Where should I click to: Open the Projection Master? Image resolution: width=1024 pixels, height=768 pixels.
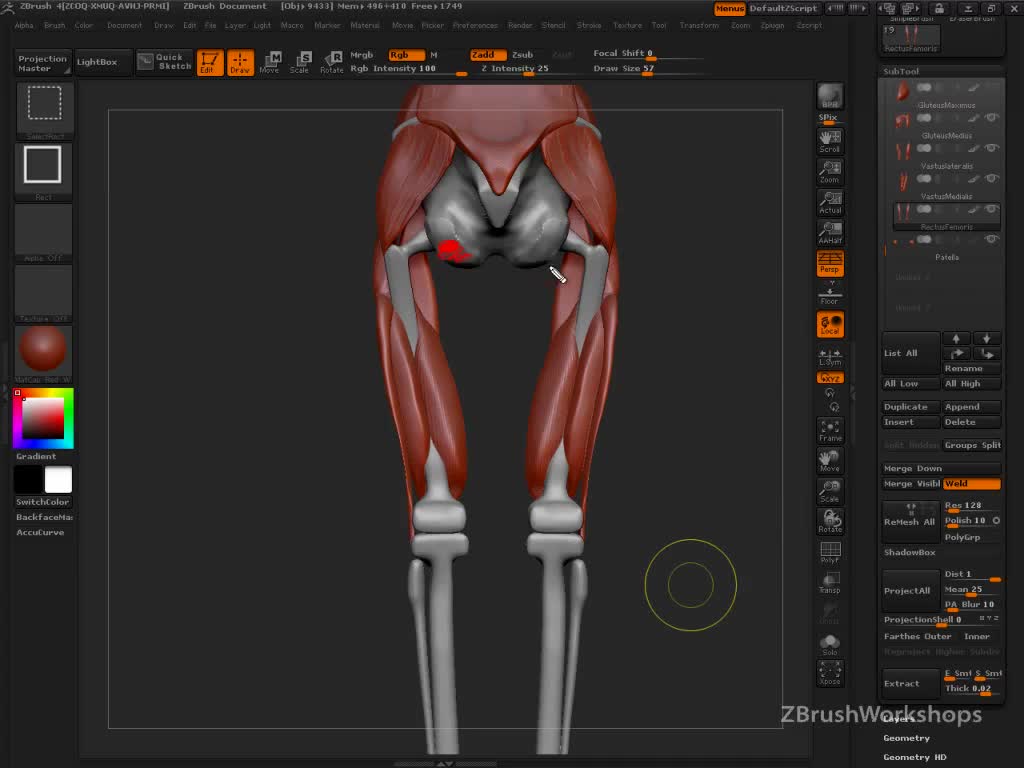(42, 63)
